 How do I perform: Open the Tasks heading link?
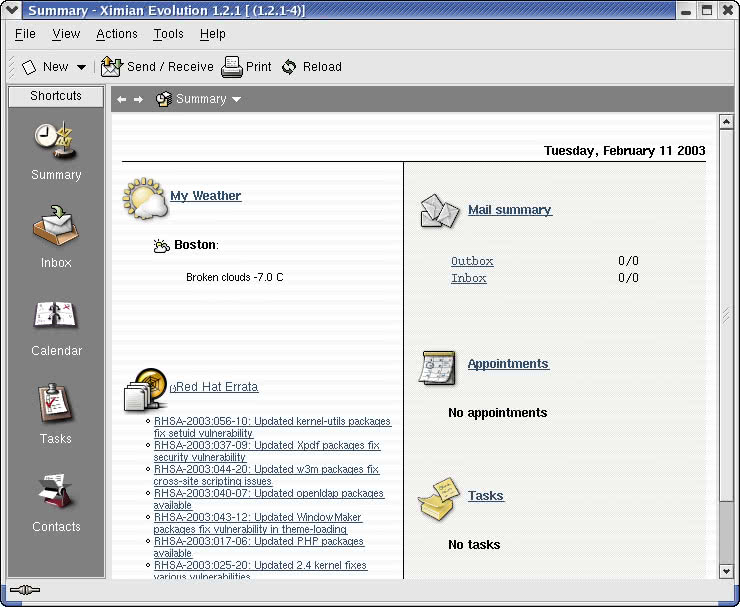tap(486, 496)
